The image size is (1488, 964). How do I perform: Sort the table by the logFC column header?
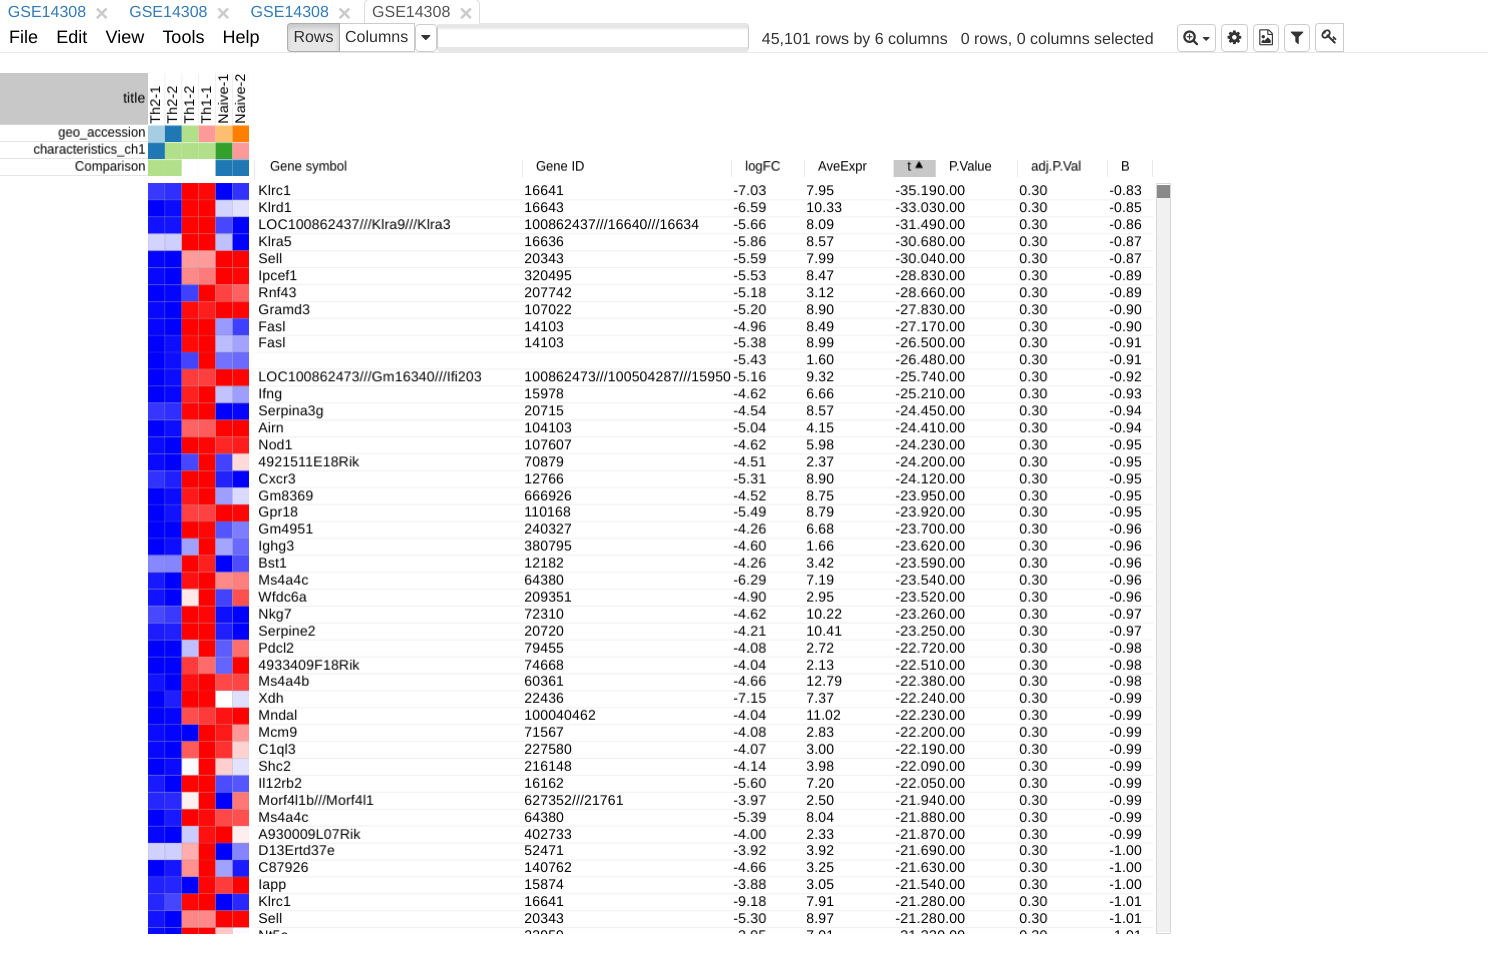coord(765,166)
